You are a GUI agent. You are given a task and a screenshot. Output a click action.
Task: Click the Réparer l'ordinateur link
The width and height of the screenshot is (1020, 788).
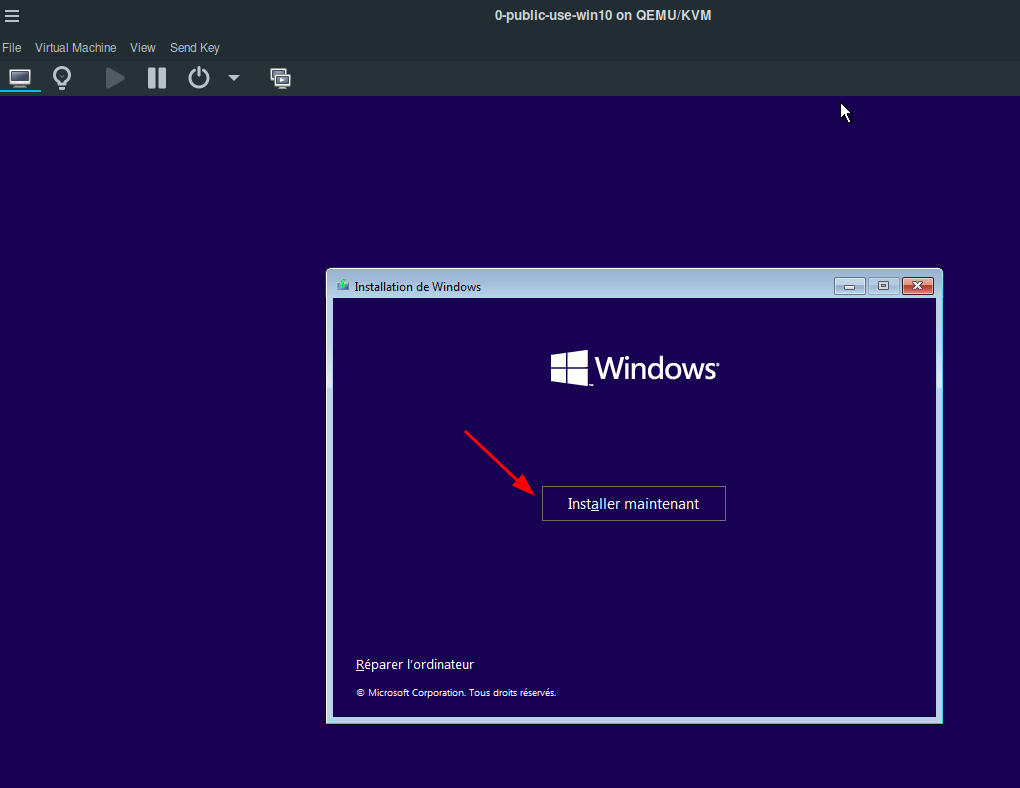click(415, 665)
